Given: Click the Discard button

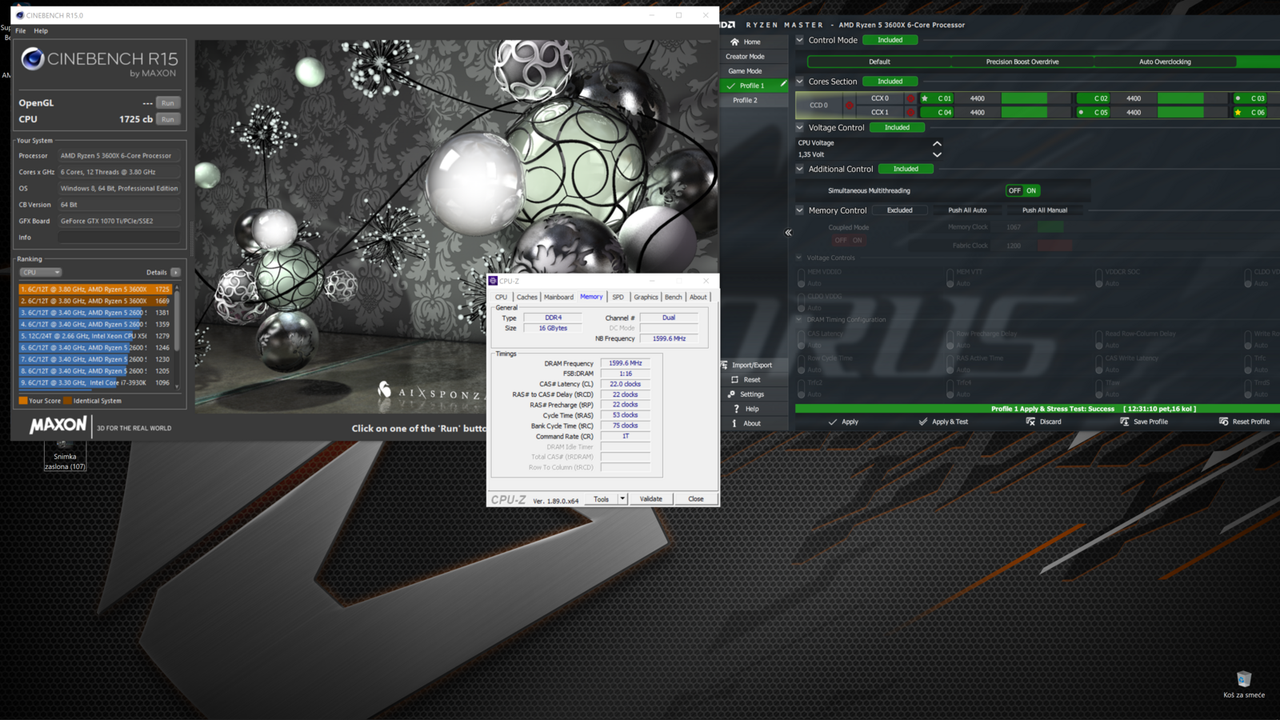Looking at the screenshot, I should 1043,422.
